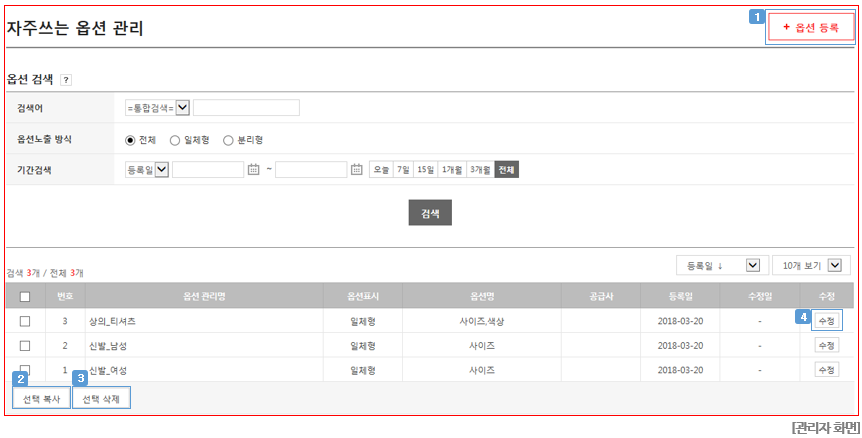862x438 pixels.
Task: Check the box for 신발_남성 row
Action: 25,346
